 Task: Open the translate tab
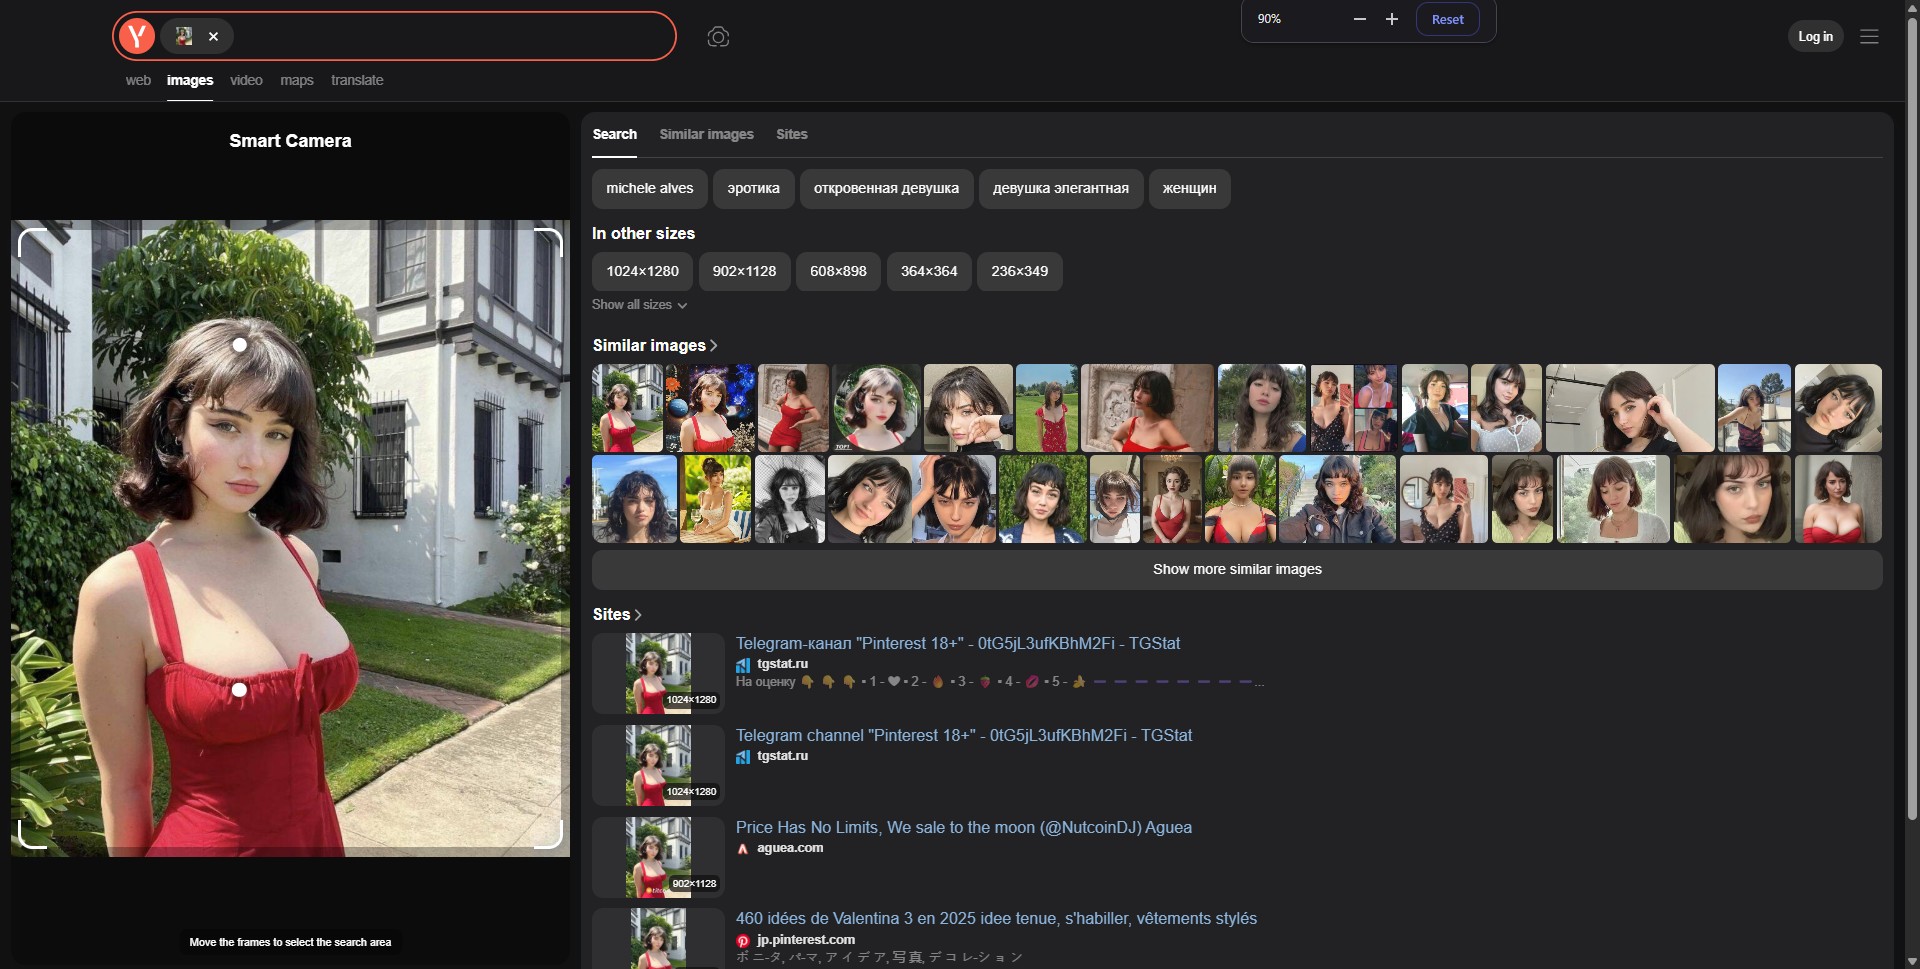(x=357, y=80)
